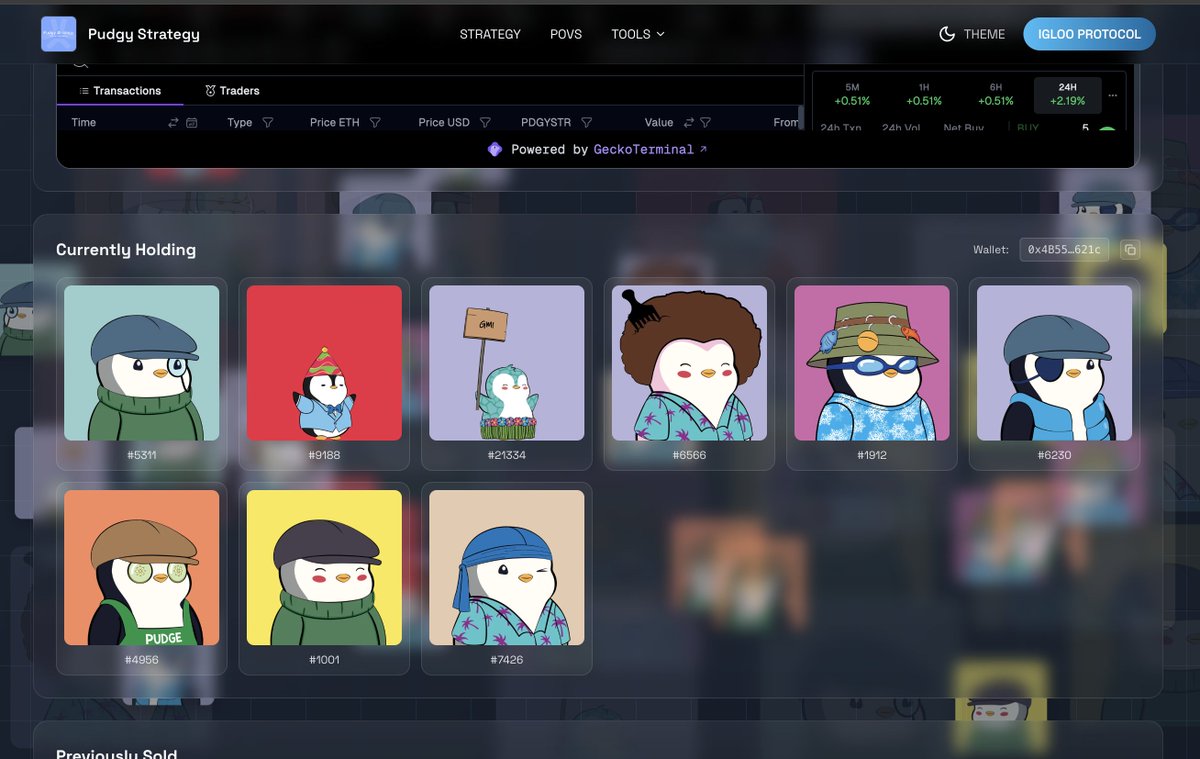Viewport: 1200px width, 759px height.
Task: Click the swap icon next to the Time column
Action: coord(173,123)
